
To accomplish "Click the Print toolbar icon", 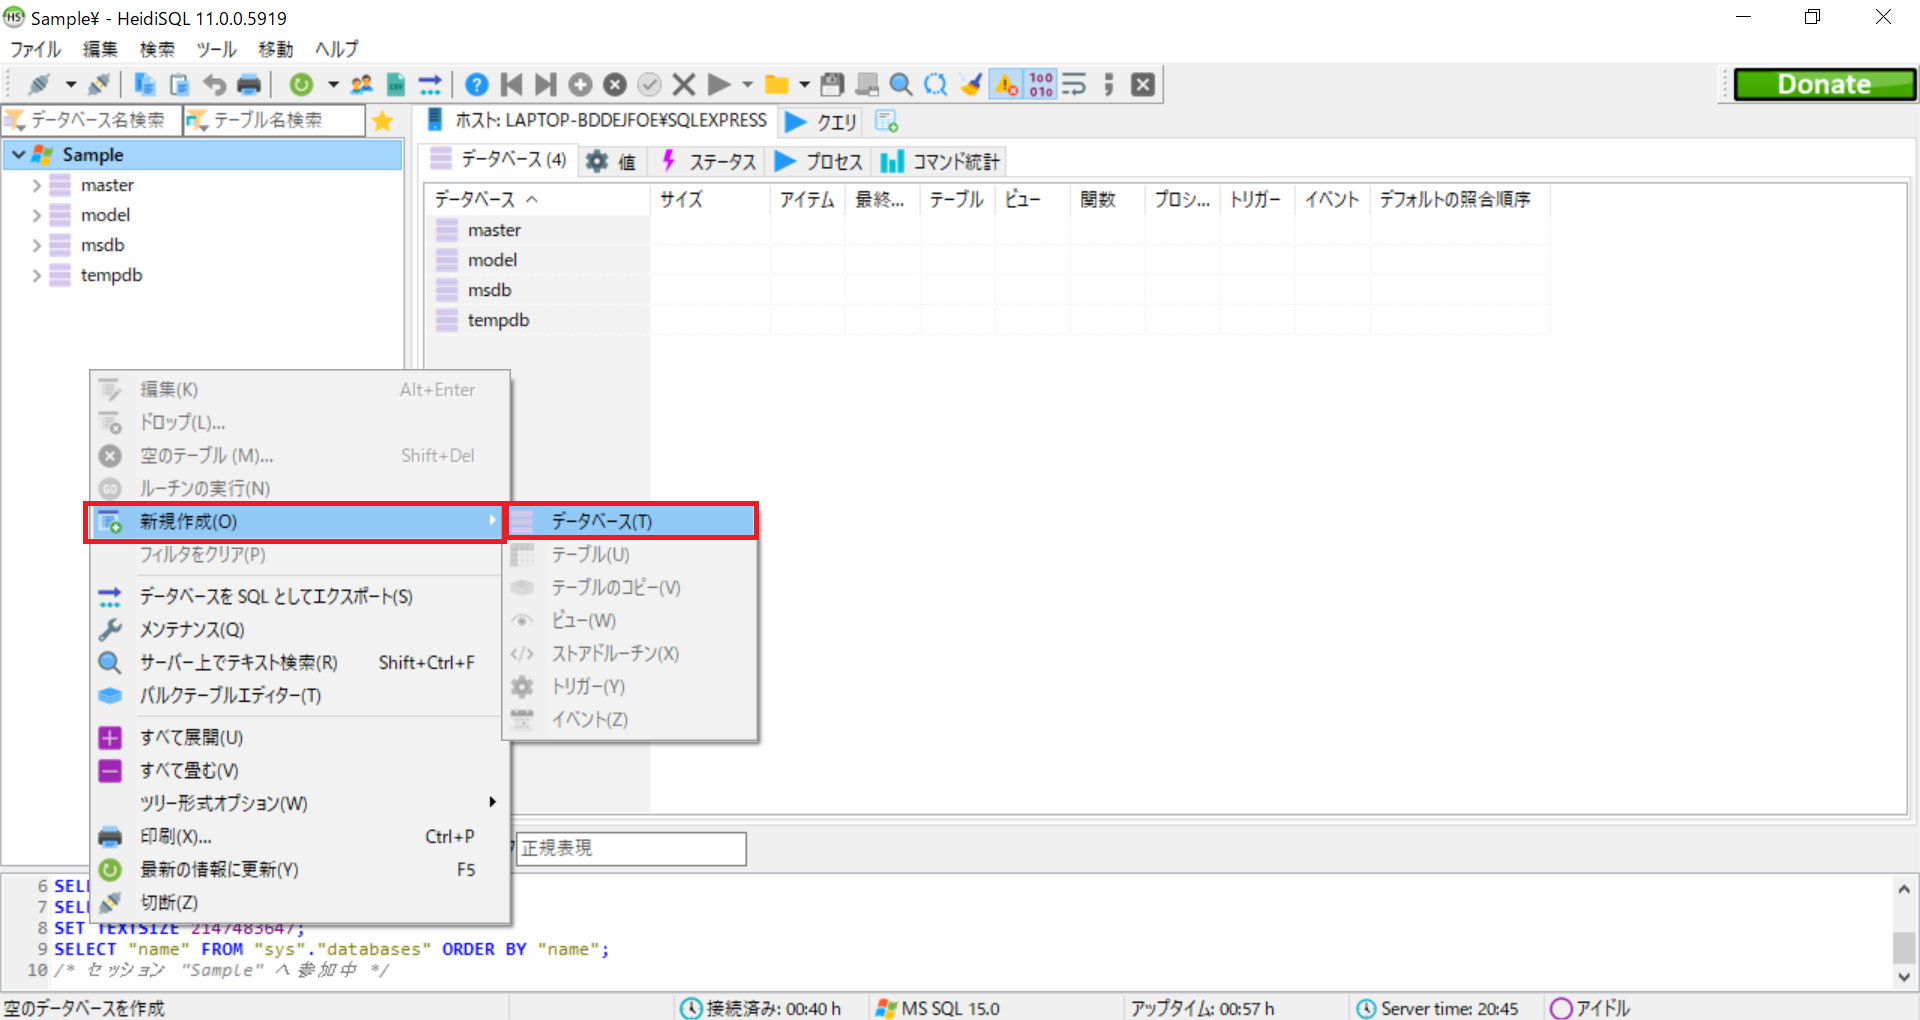I will pos(249,84).
